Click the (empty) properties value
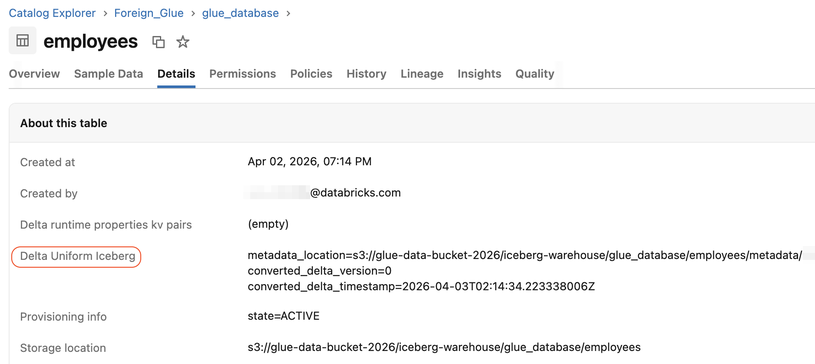The image size is (815, 364). pyautogui.click(x=268, y=225)
